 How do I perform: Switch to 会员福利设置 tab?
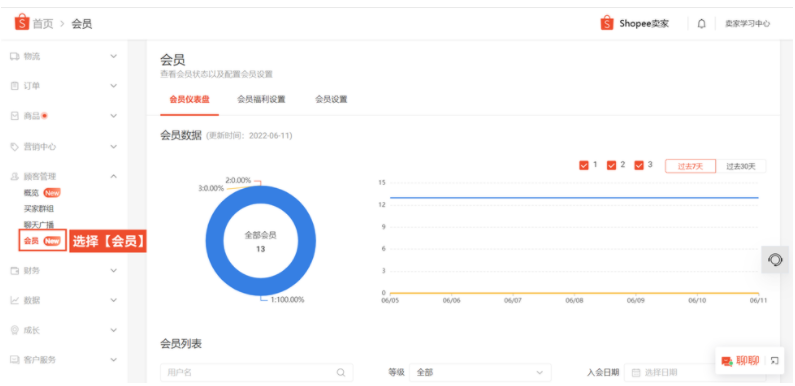[x=261, y=99]
